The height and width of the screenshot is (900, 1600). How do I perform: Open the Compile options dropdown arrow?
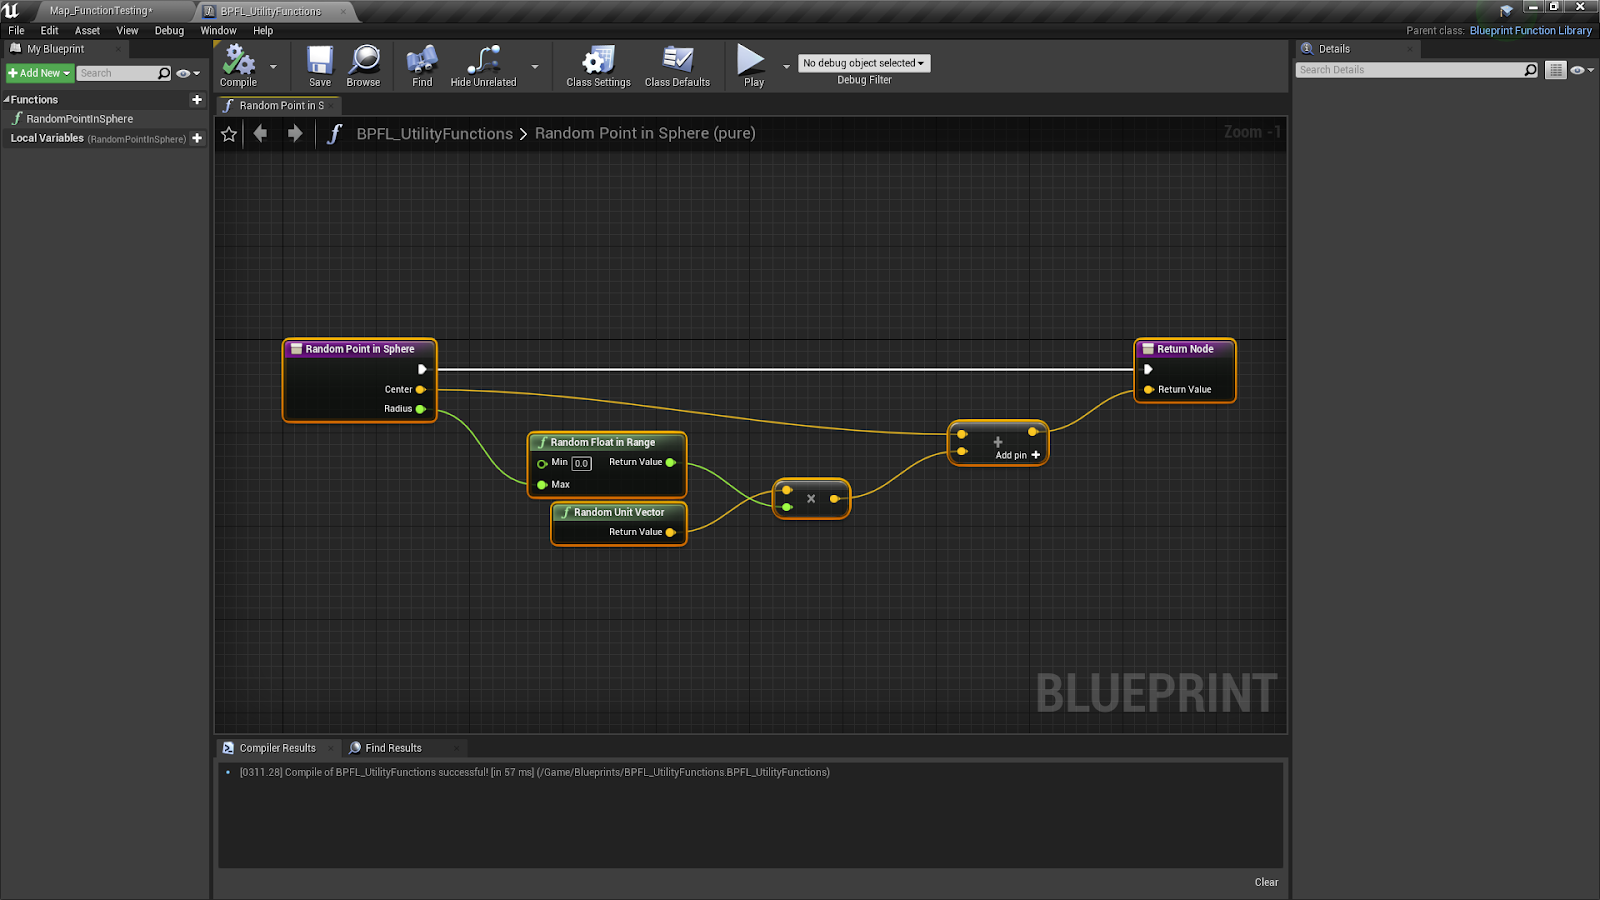click(x=271, y=68)
